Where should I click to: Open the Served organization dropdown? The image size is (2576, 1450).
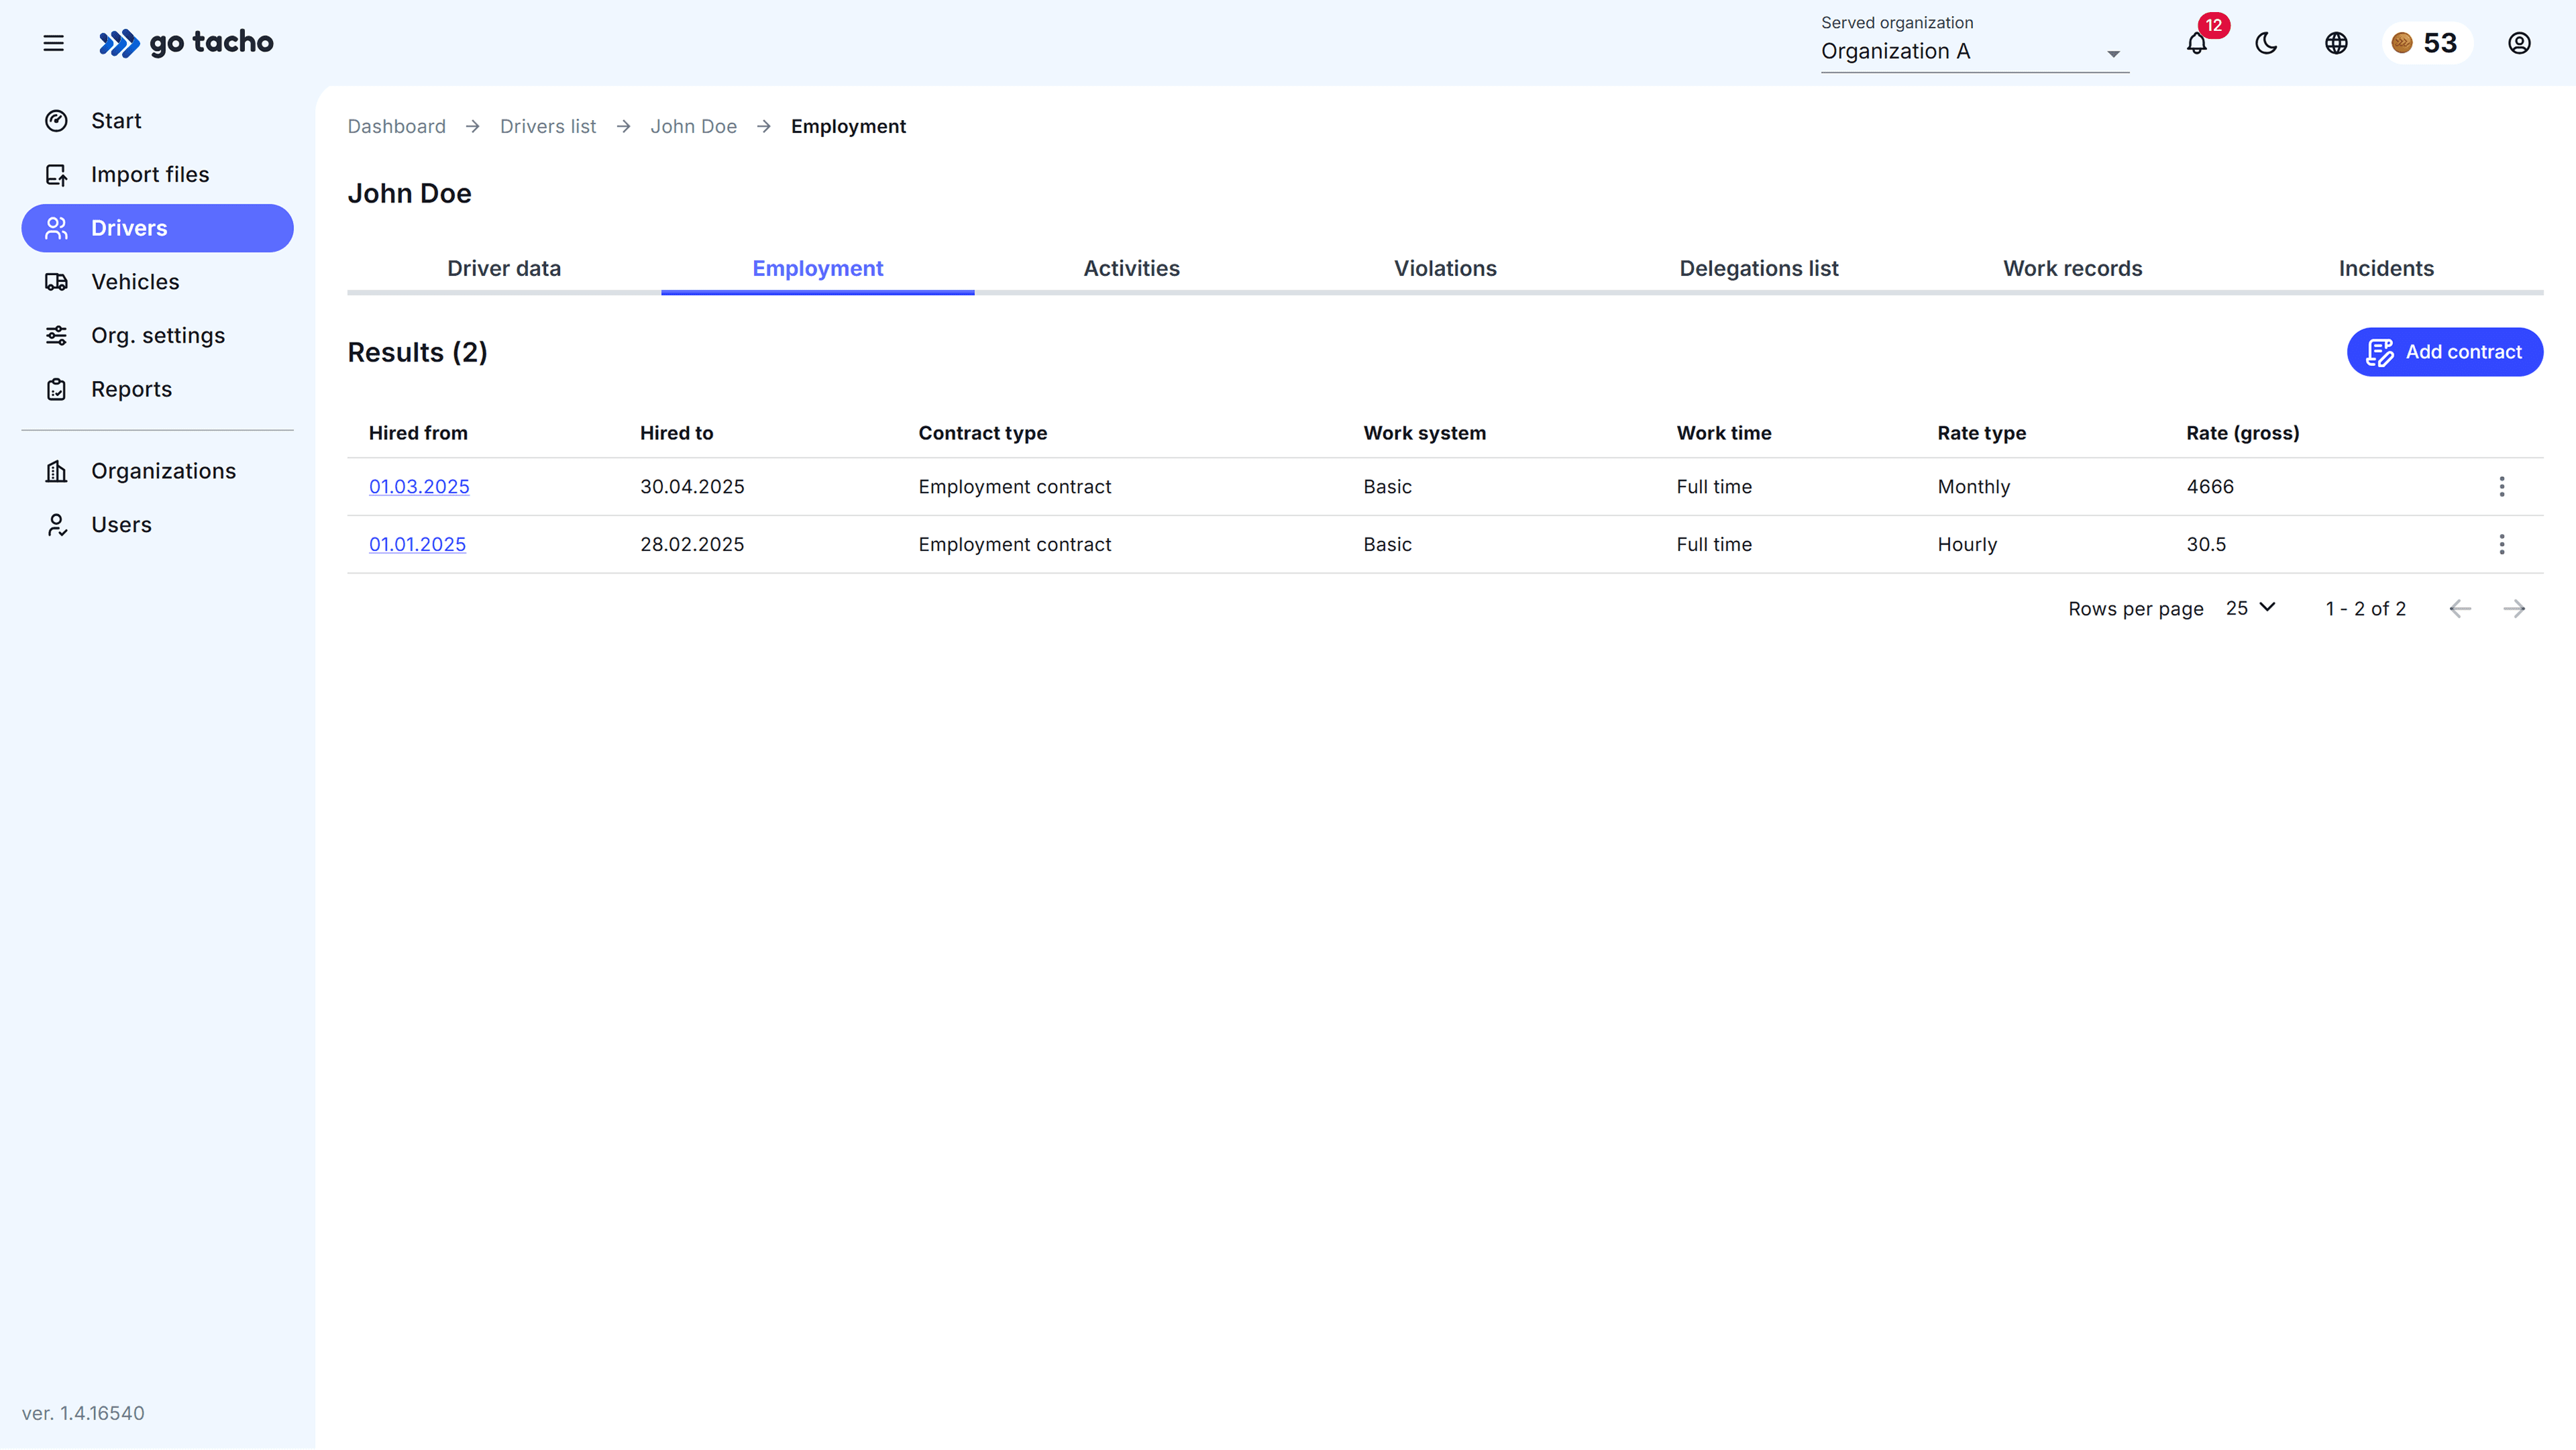[x=1973, y=52]
